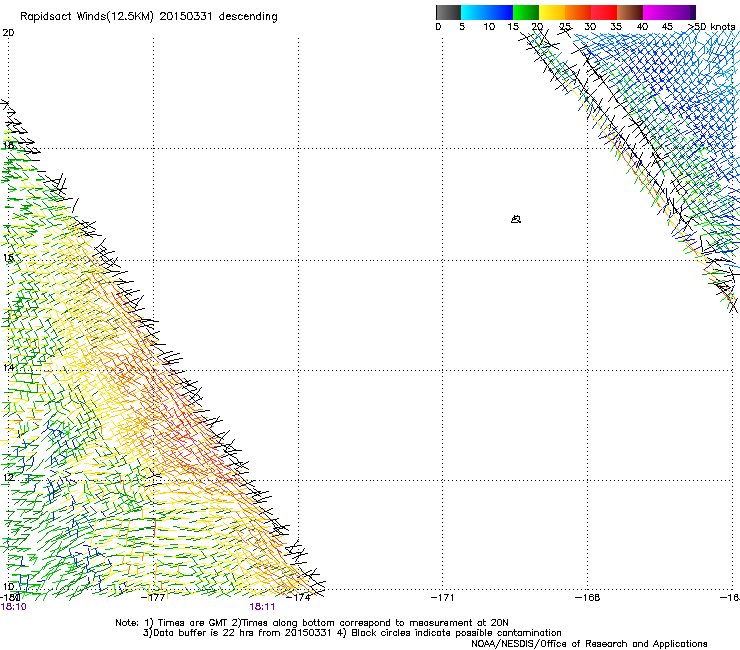Click the cyan 5-10 knots legend segment

pos(474,12)
